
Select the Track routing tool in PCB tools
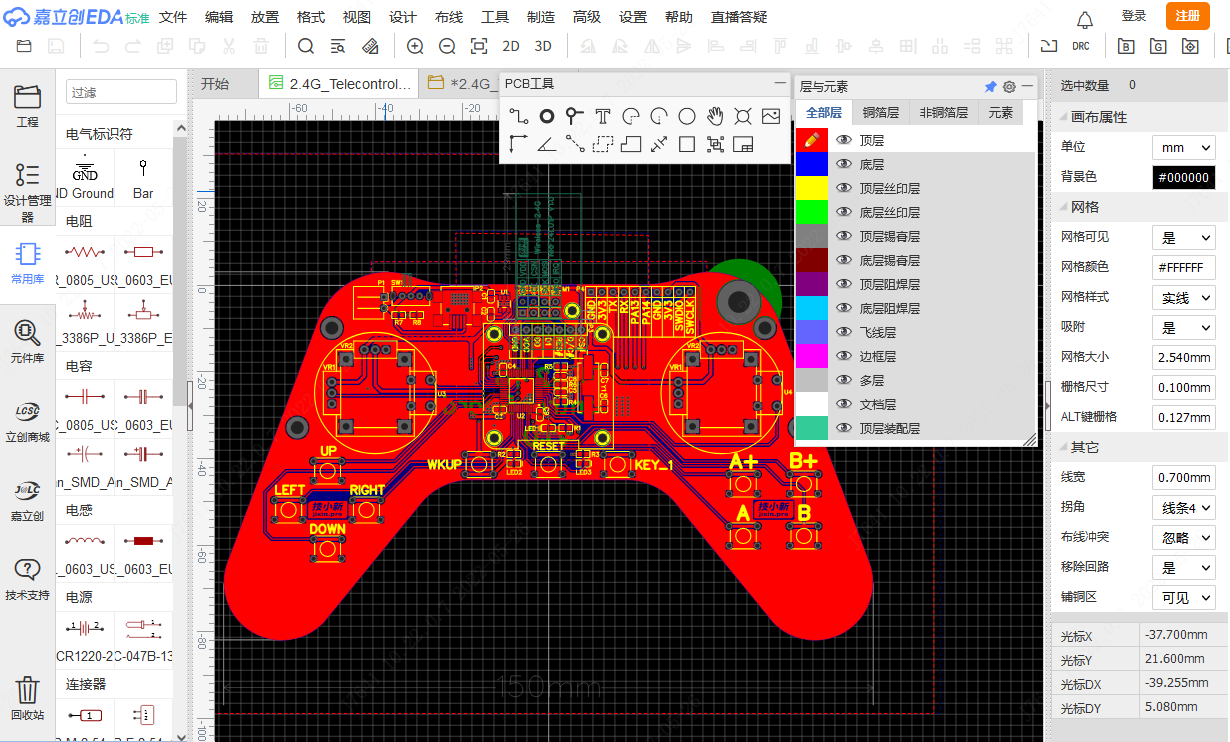pyautogui.click(x=518, y=116)
